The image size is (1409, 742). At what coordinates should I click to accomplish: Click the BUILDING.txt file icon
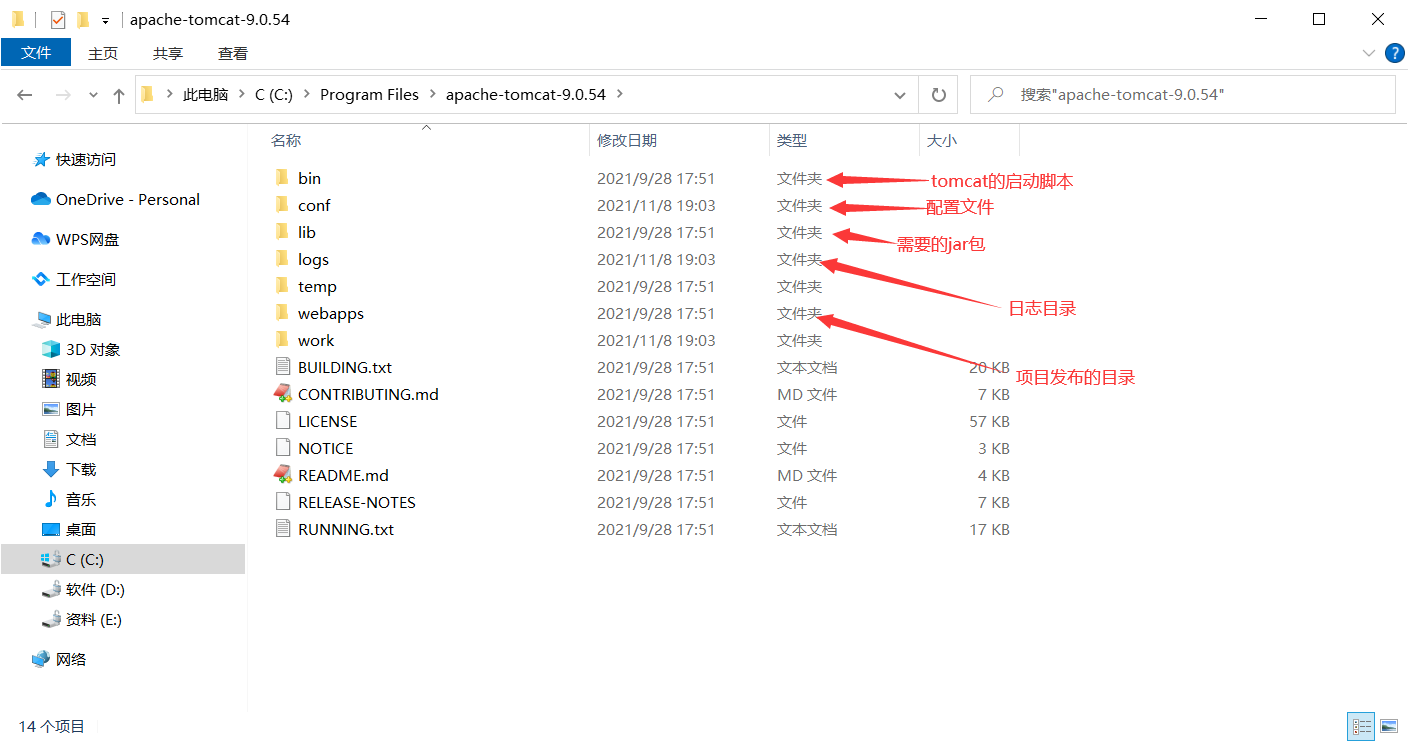(x=281, y=367)
